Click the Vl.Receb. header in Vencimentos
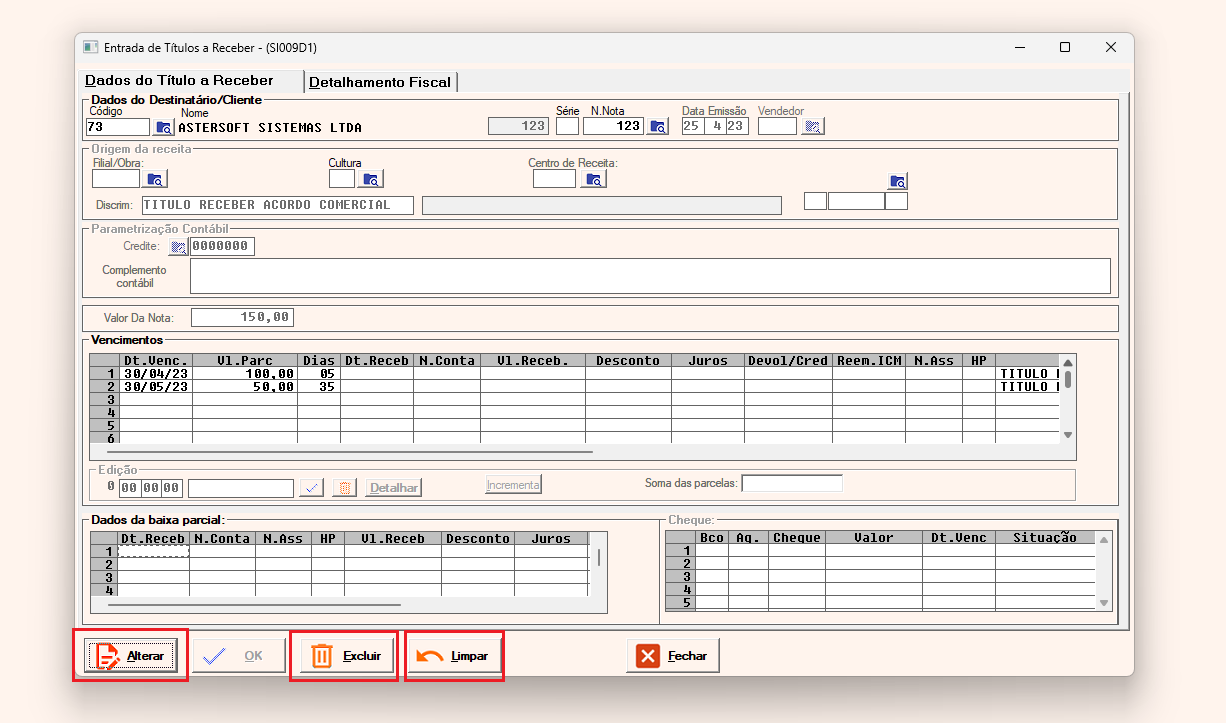The height and width of the screenshot is (723, 1226). pyautogui.click(x=533, y=360)
